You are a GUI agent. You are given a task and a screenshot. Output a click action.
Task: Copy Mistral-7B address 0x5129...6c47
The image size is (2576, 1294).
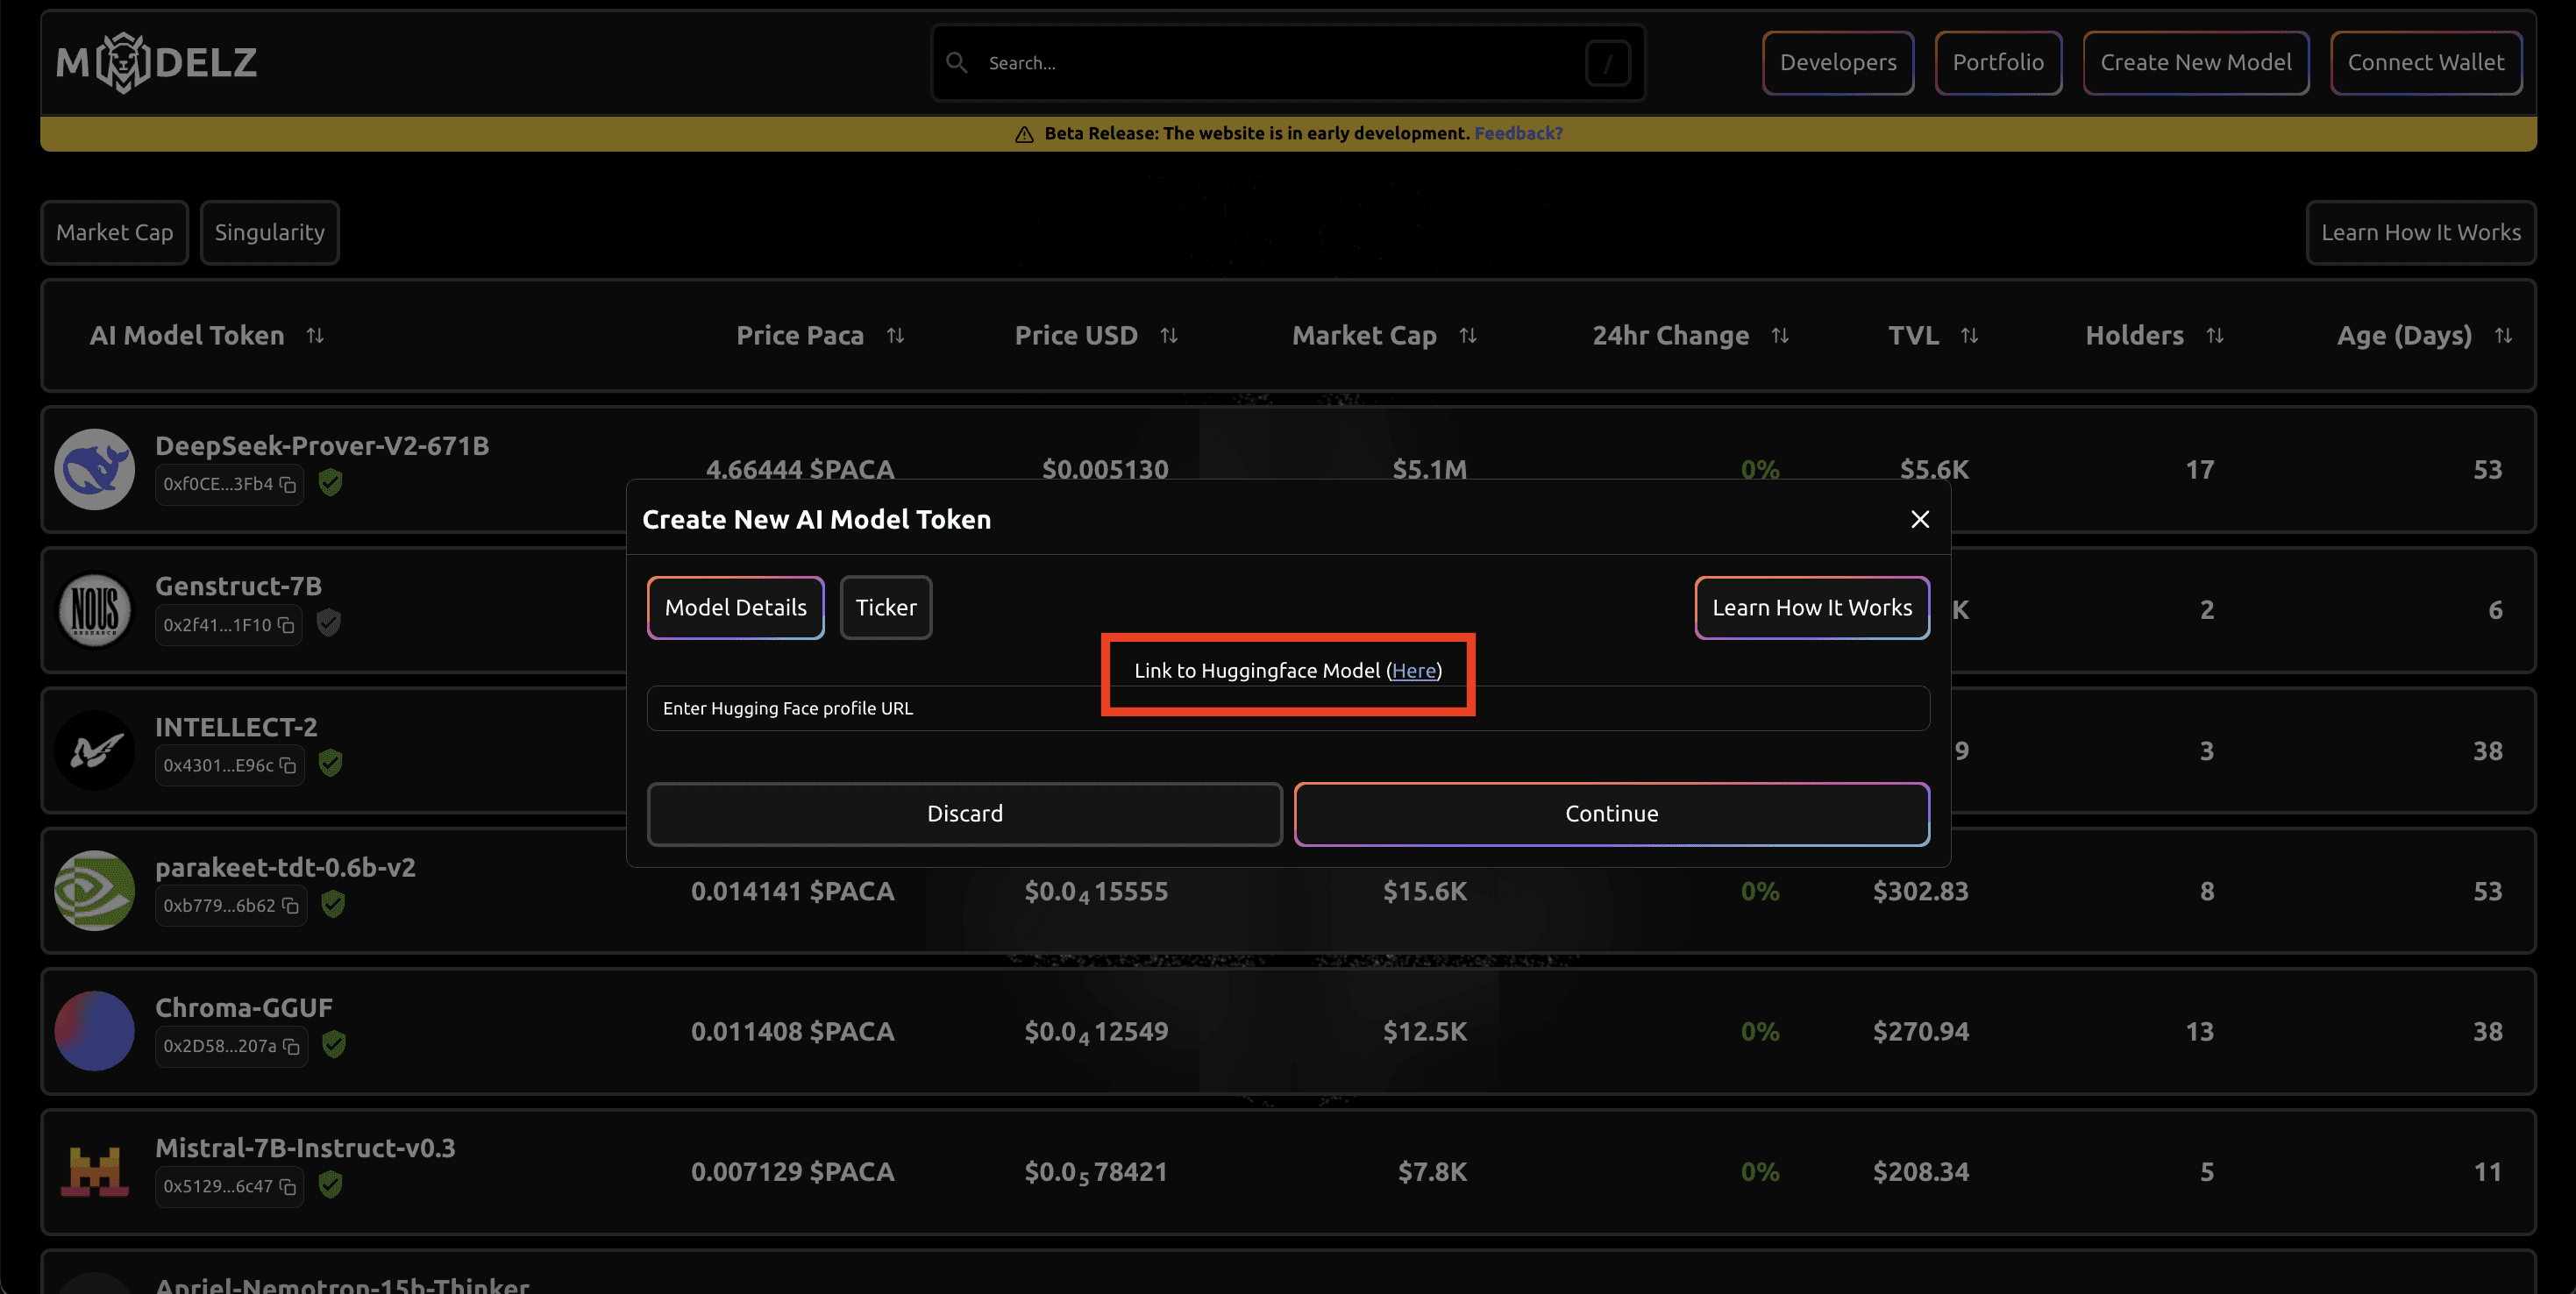[288, 1187]
